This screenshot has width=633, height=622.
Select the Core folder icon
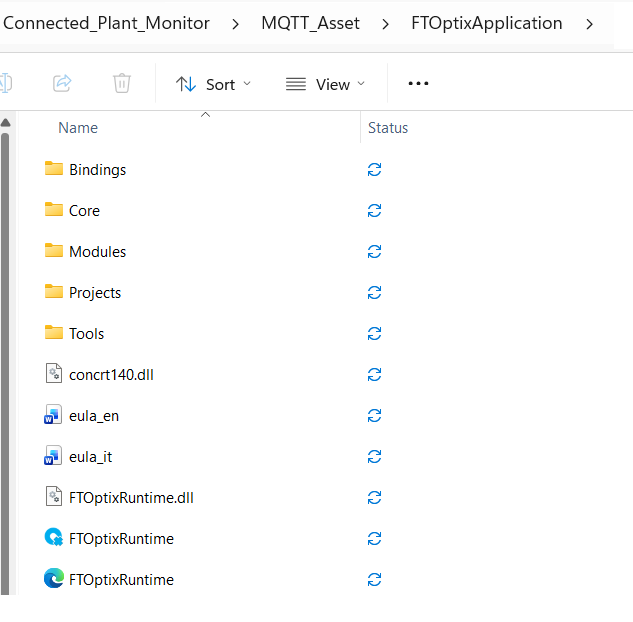point(54,209)
